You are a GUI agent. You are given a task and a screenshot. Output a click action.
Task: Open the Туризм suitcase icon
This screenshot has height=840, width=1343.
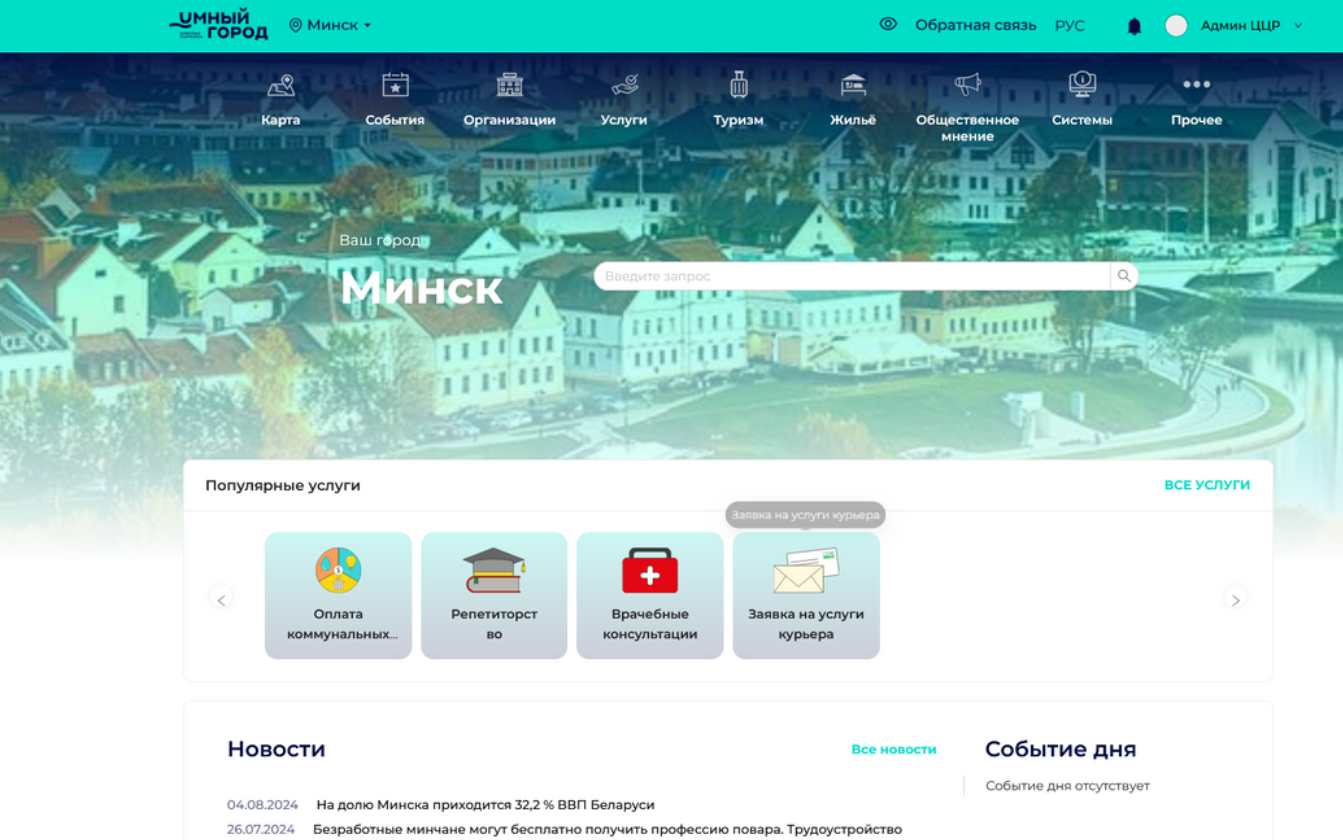point(739,85)
